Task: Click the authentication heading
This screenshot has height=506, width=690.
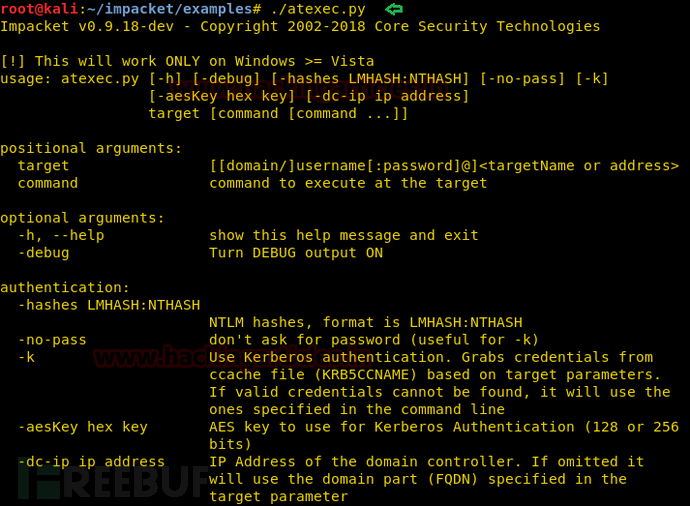Action: click(65, 288)
